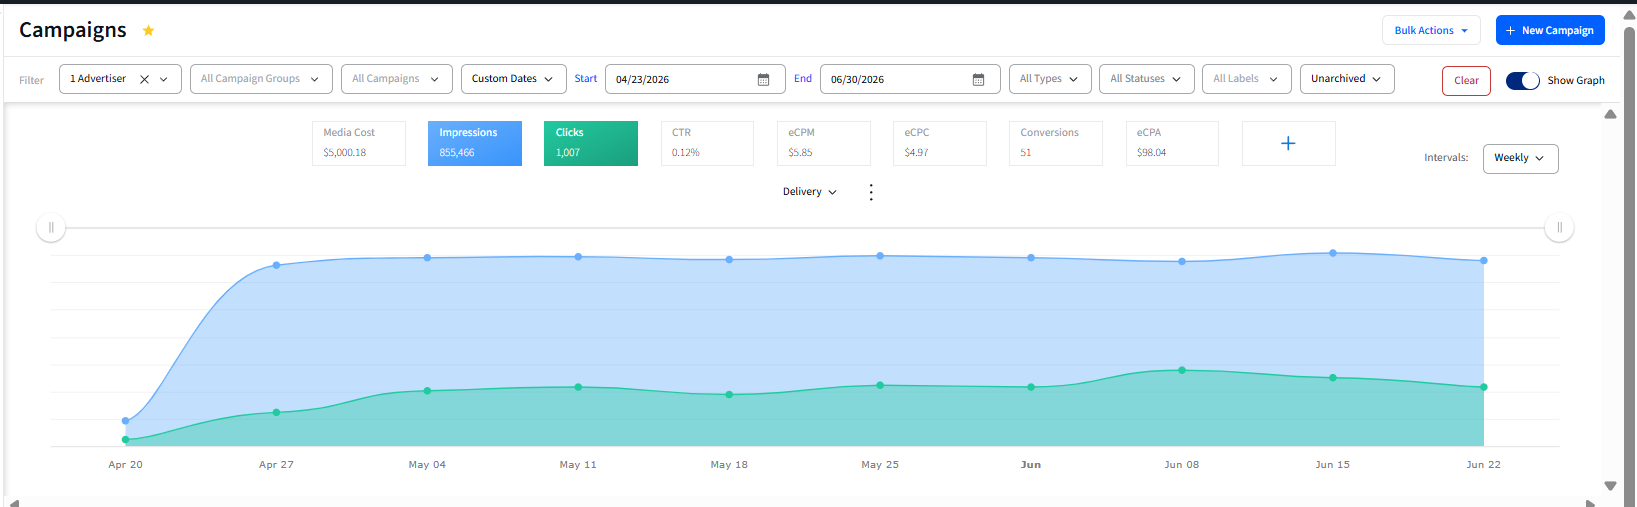Image resolution: width=1637 pixels, height=507 pixels.
Task: Click the Impressions data point at May 25
Action: click(880, 256)
